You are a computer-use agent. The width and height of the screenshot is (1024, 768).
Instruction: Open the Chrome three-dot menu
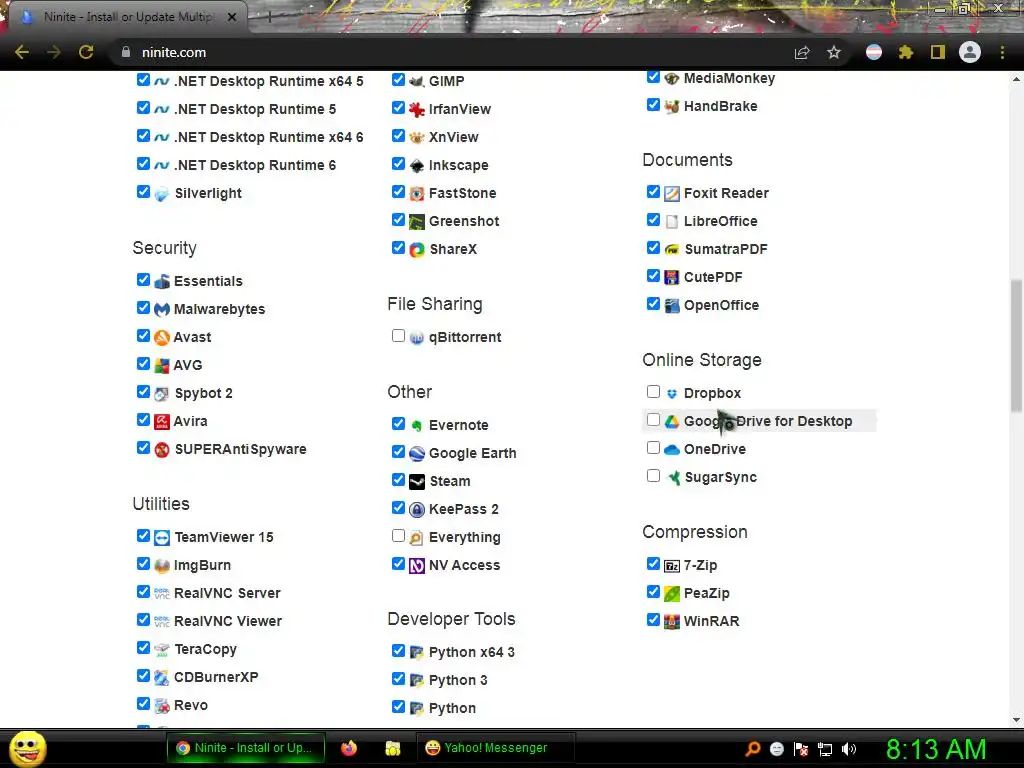(x=1002, y=52)
